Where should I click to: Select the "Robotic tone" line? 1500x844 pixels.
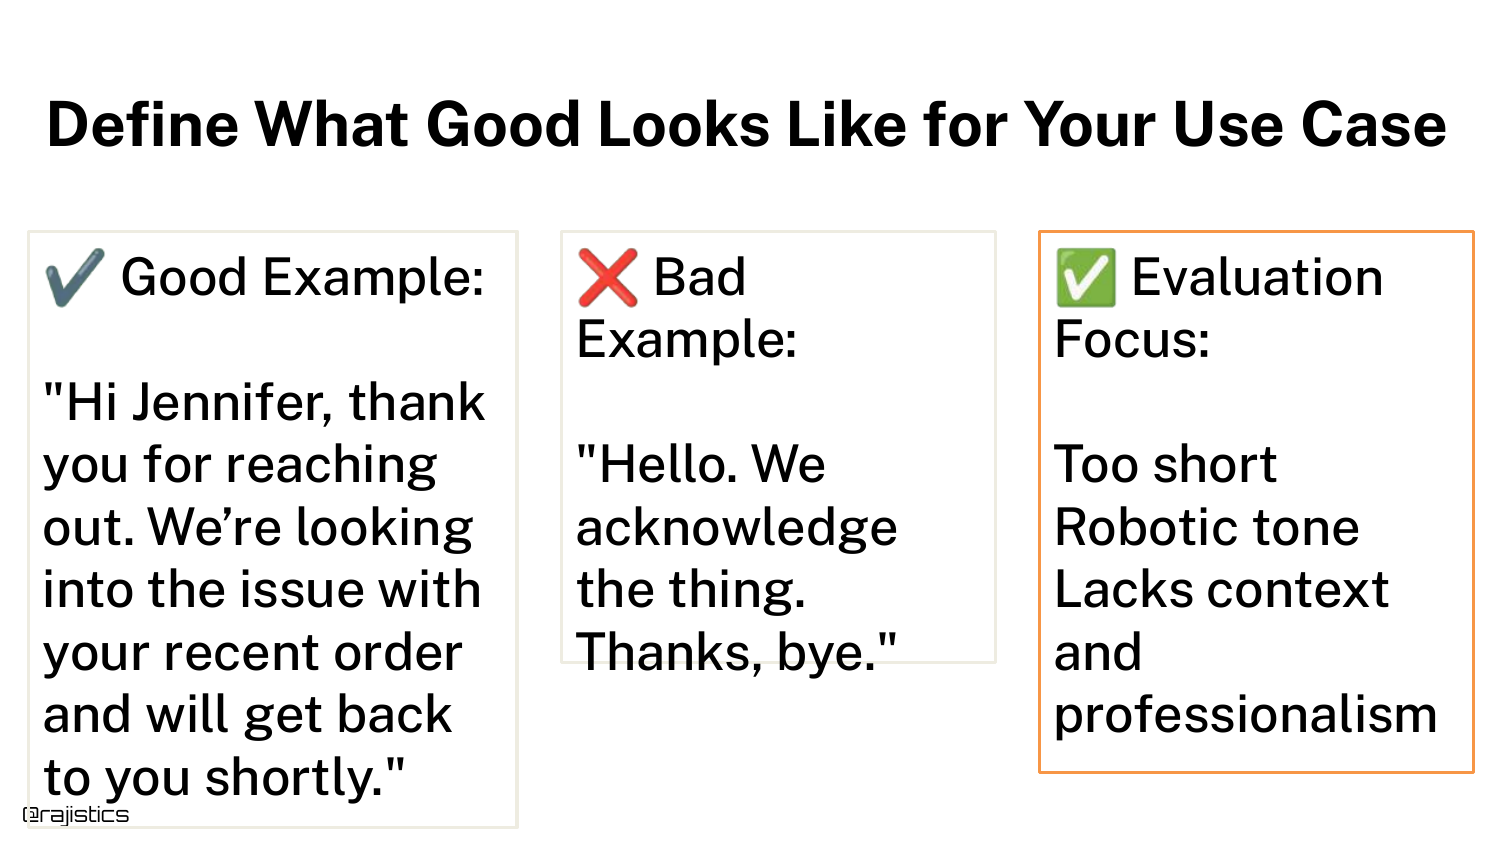click(1207, 528)
